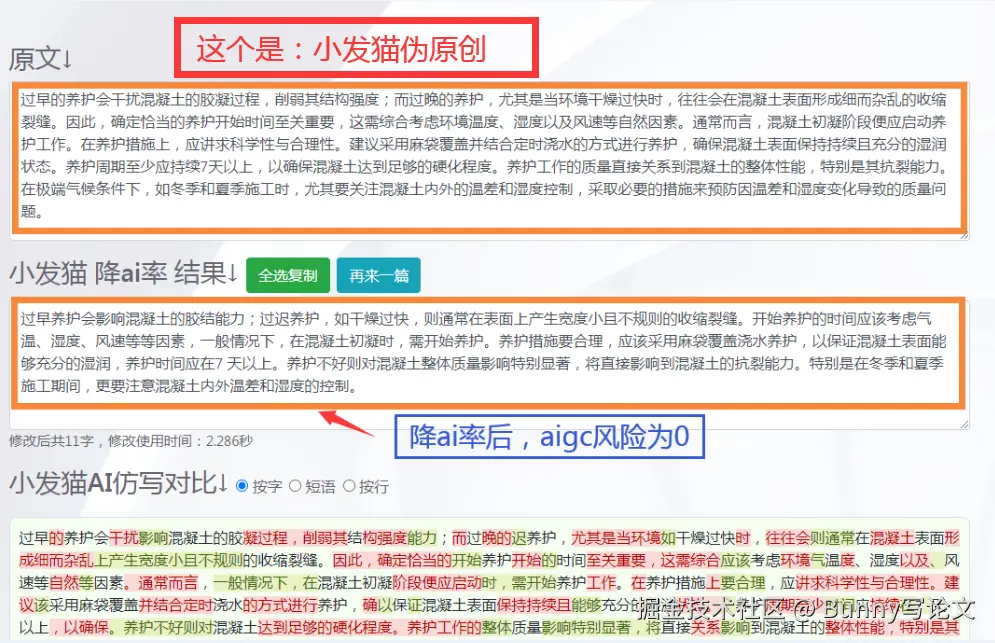Click the green 全选复制 button

[287, 275]
